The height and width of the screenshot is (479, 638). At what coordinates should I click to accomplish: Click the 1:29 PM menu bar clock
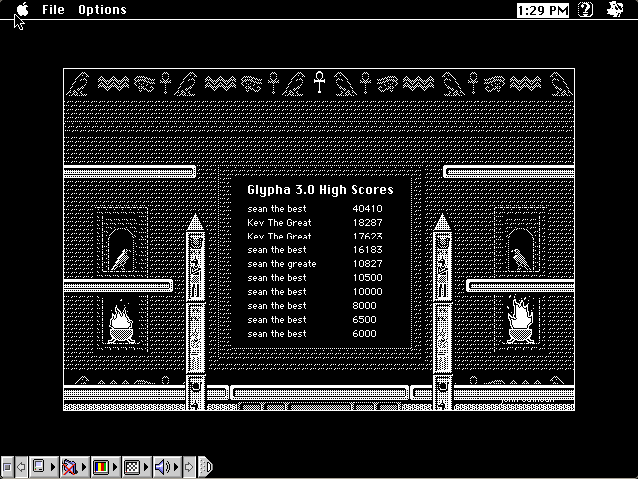(543, 10)
